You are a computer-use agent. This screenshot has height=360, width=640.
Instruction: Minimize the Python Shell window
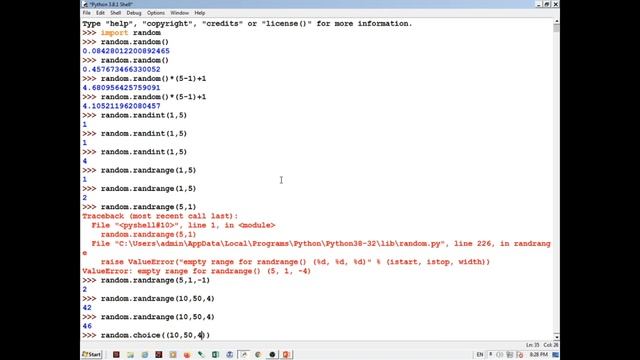538,4
